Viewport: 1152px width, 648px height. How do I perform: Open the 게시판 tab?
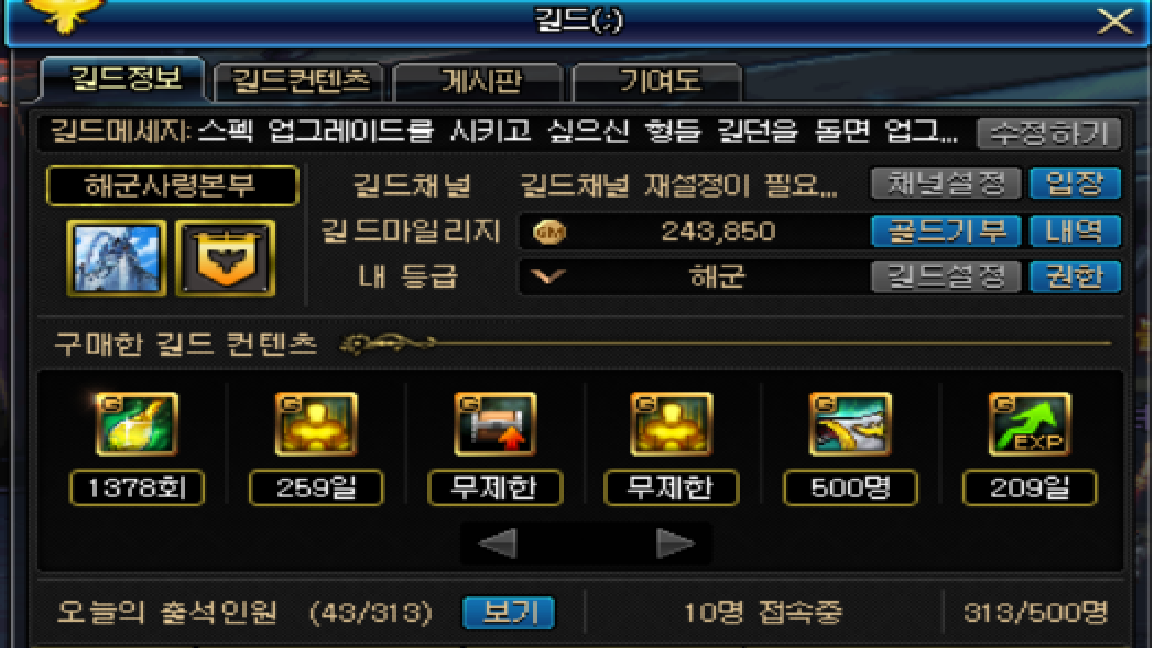pyautogui.click(x=479, y=82)
